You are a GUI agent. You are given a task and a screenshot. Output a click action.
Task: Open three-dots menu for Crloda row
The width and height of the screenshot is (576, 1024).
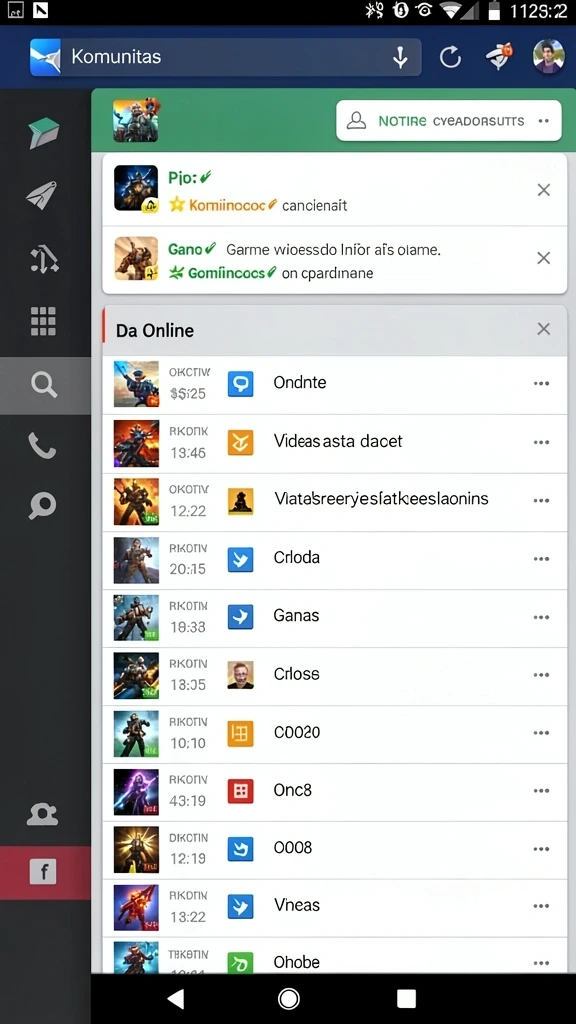pyautogui.click(x=541, y=559)
